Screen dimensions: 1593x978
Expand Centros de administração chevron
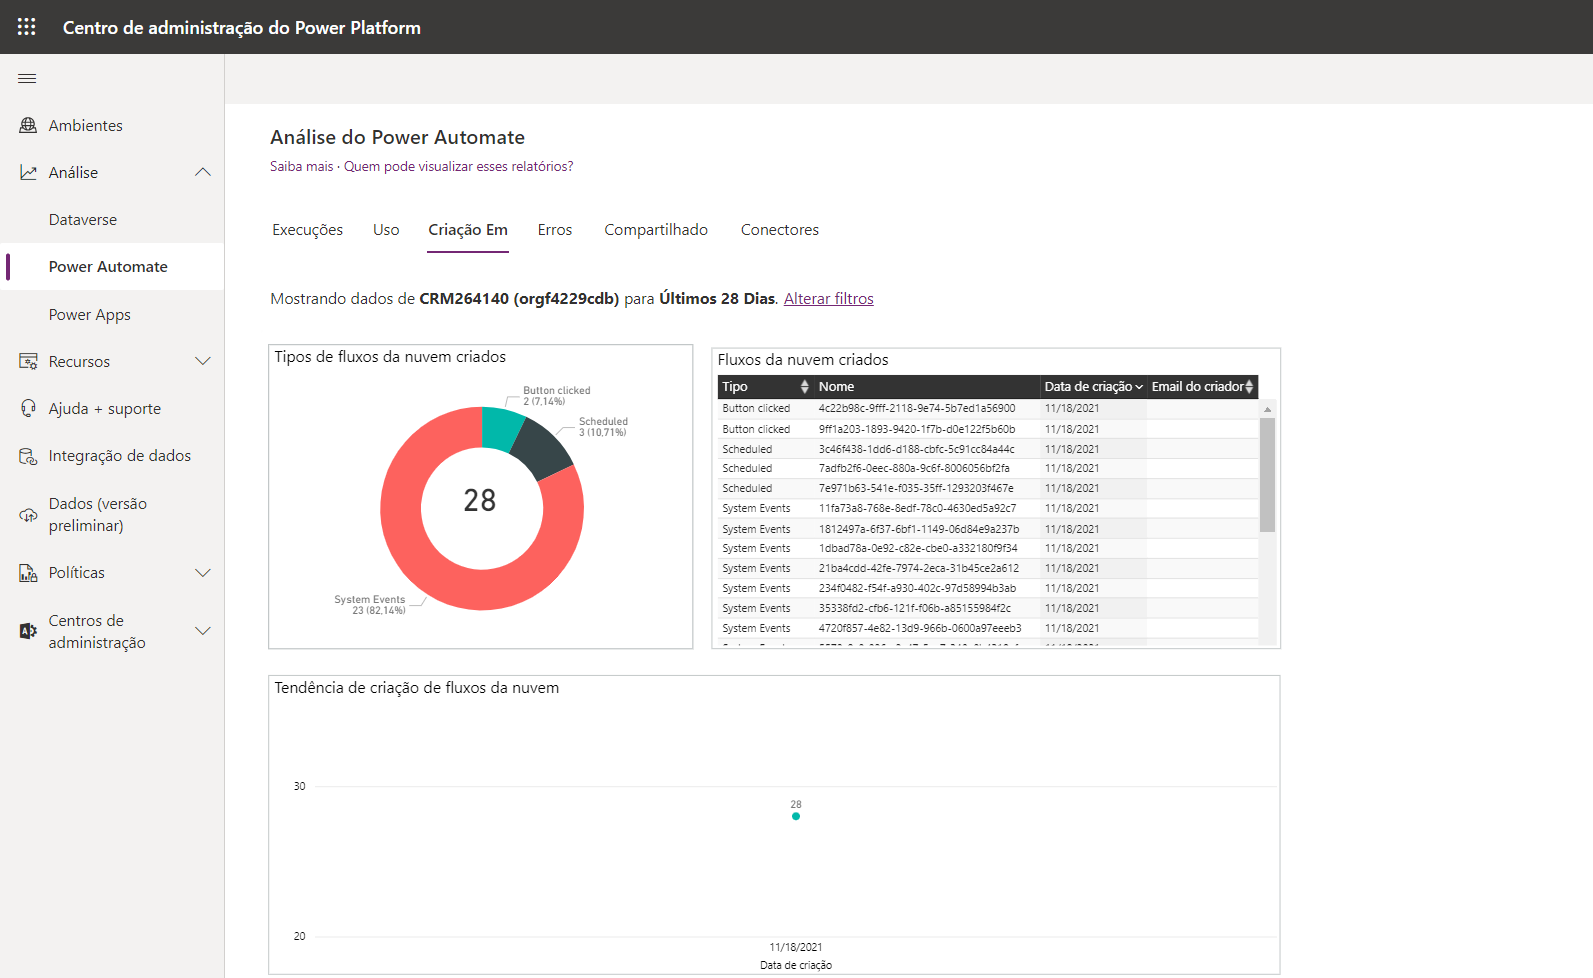203,631
